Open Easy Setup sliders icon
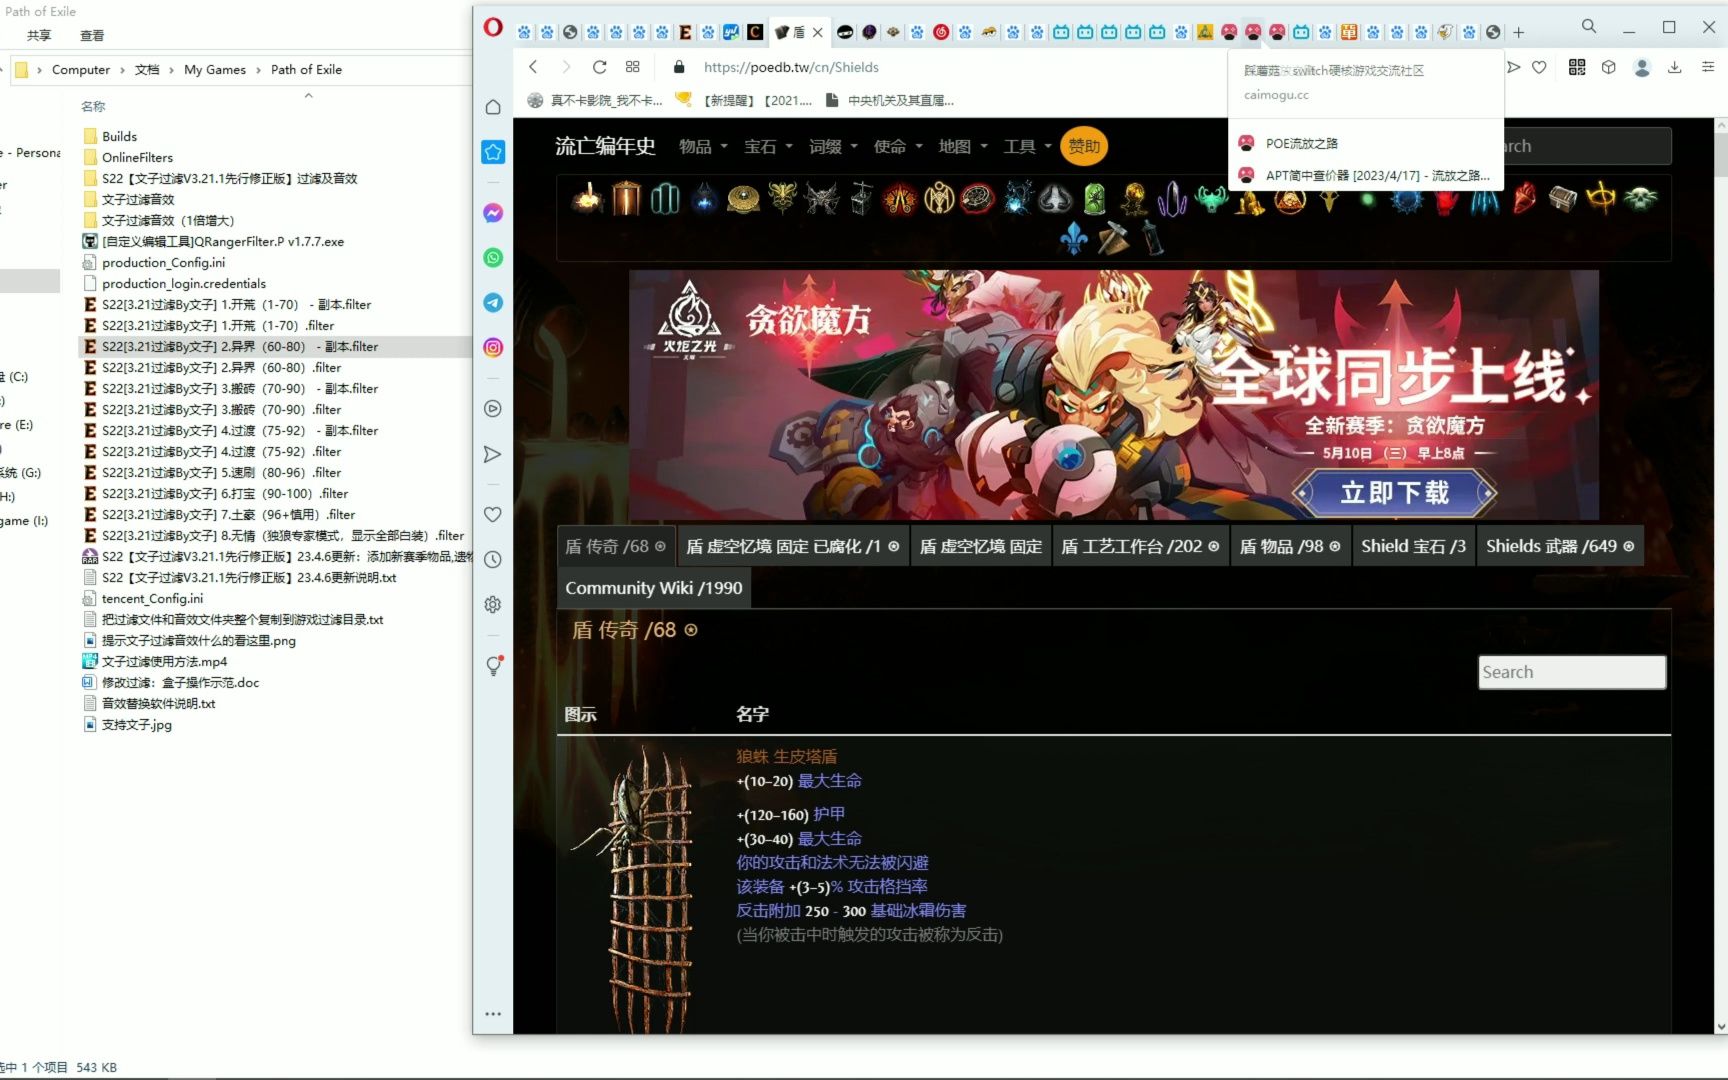Screen dimensions: 1728x1080 pyautogui.click(x=1707, y=67)
